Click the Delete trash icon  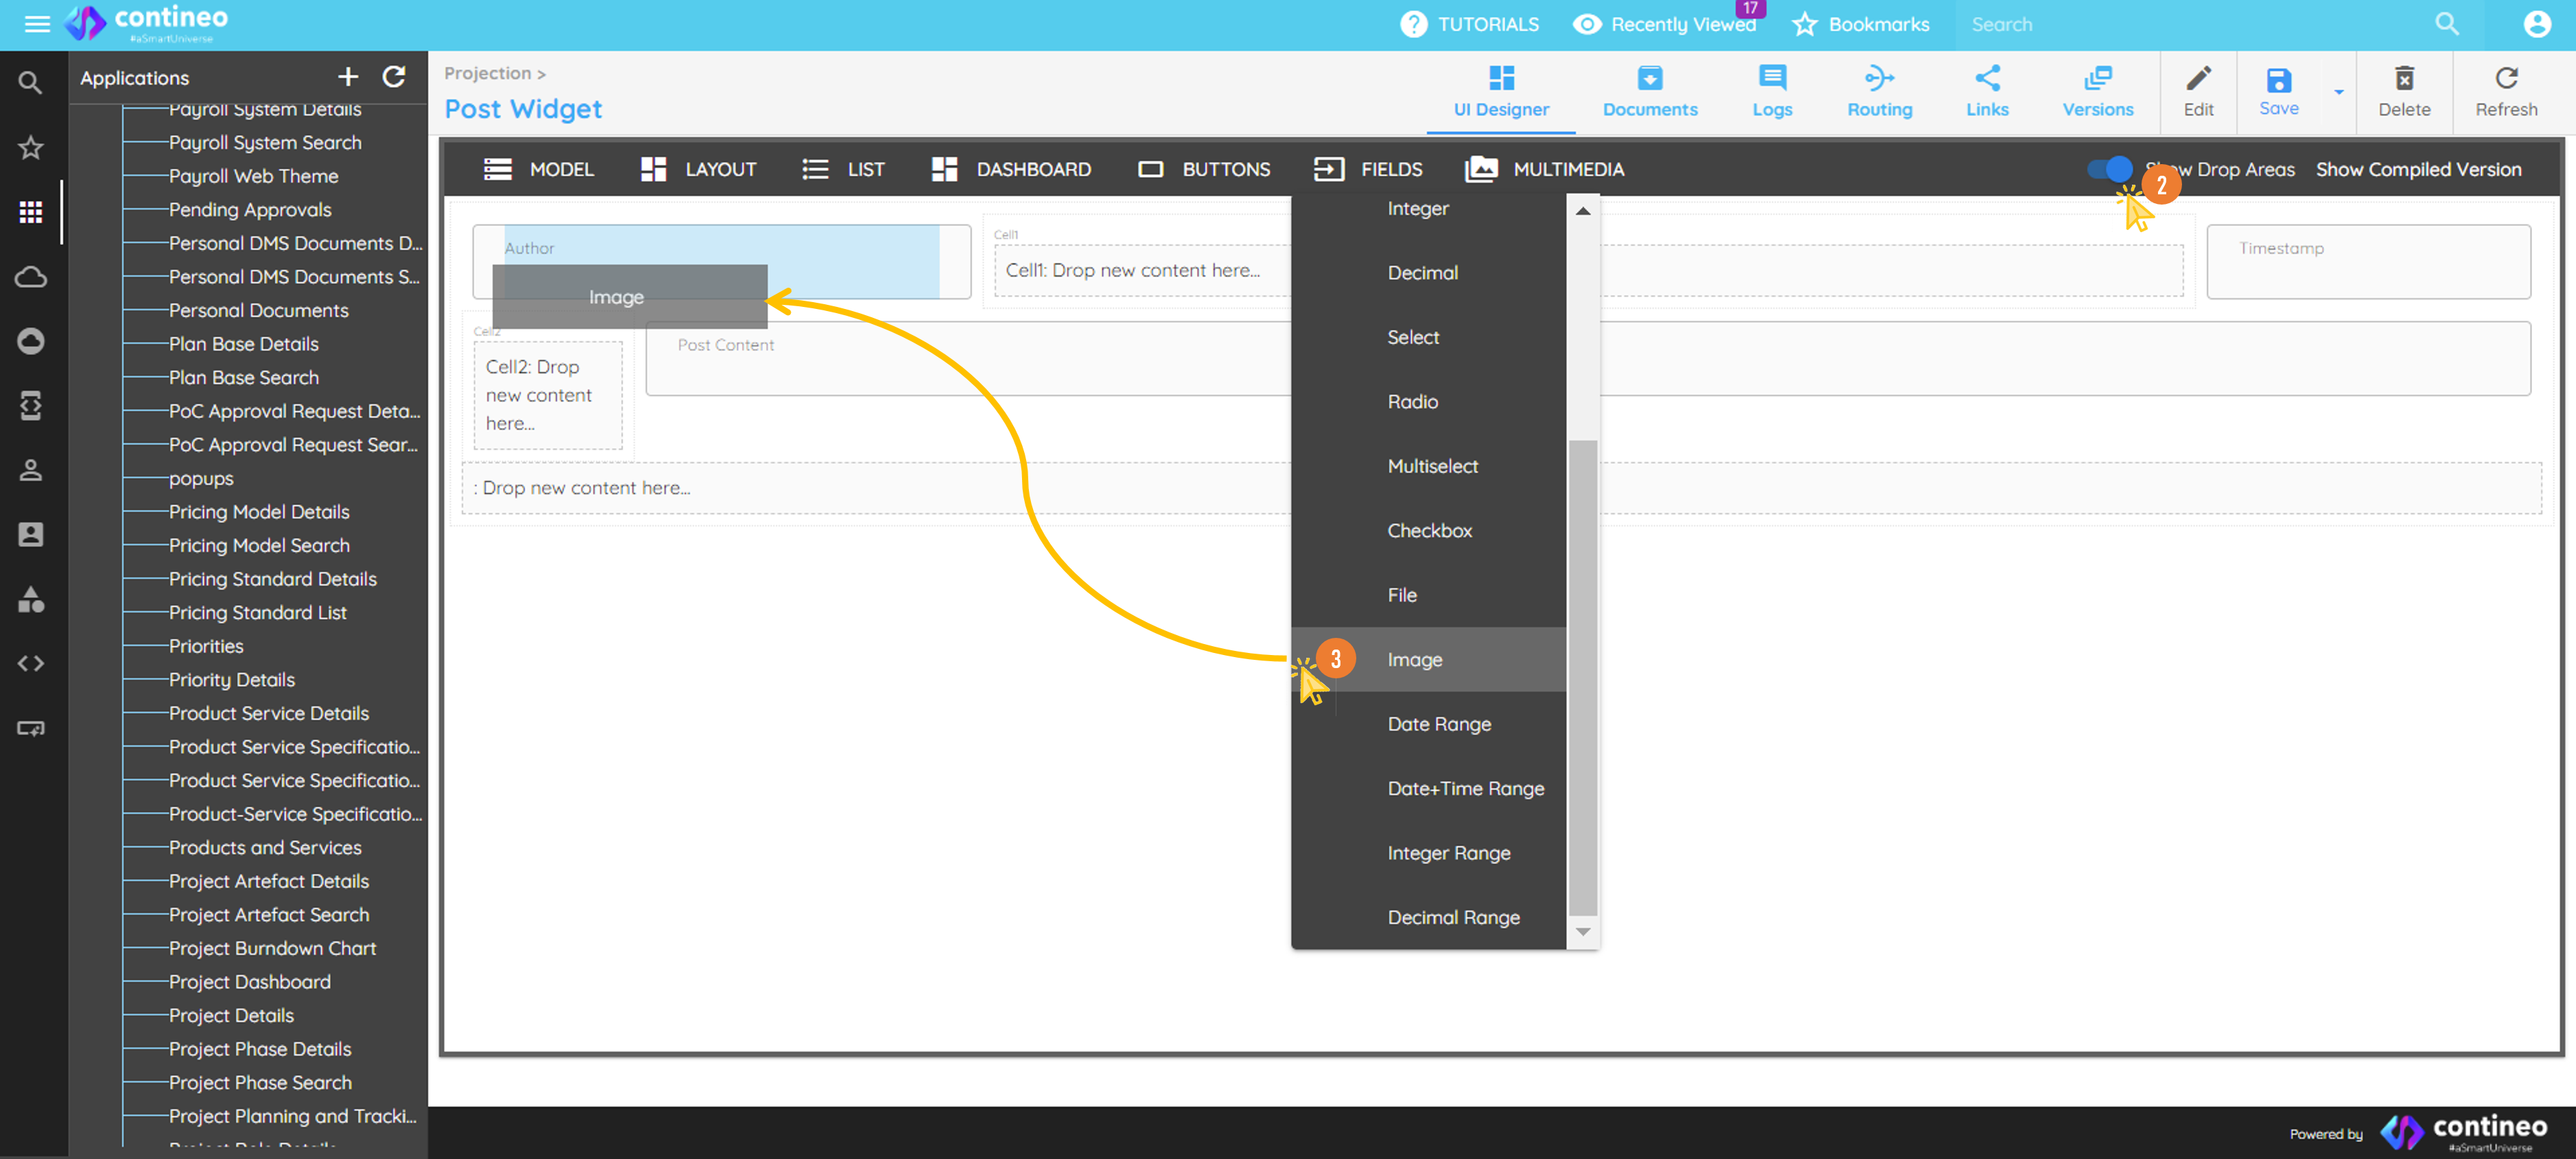[2403, 90]
